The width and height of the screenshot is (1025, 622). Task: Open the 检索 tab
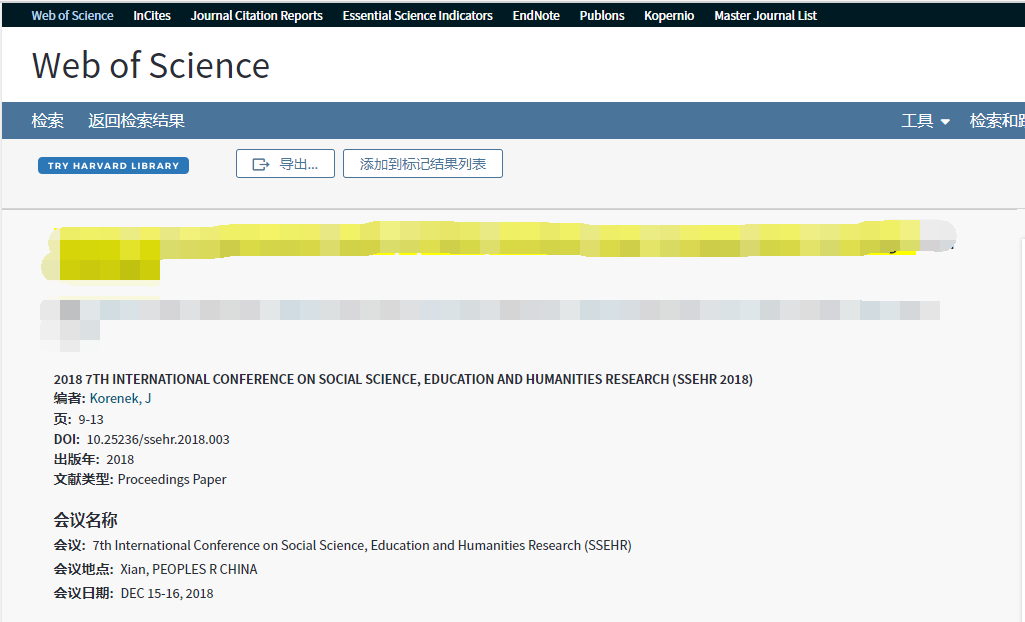[47, 121]
